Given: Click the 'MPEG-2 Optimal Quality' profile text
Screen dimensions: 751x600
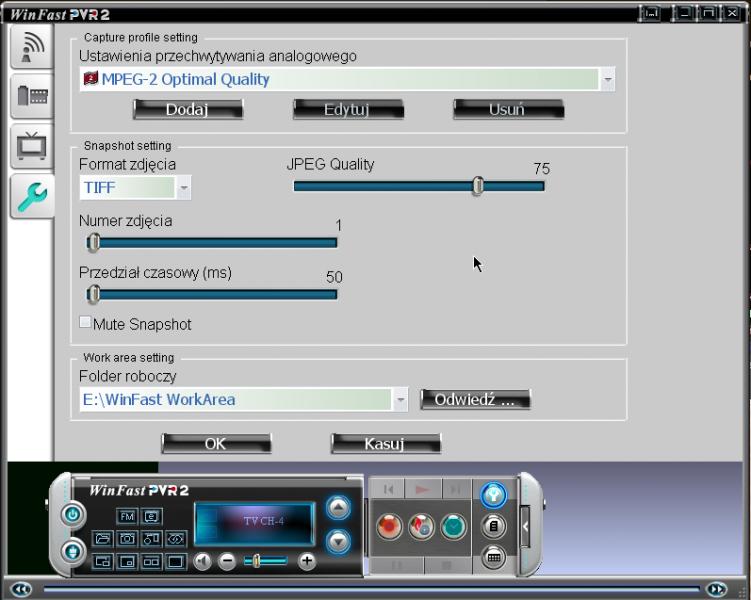Looking at the screenshot, I should coord(185,79).
